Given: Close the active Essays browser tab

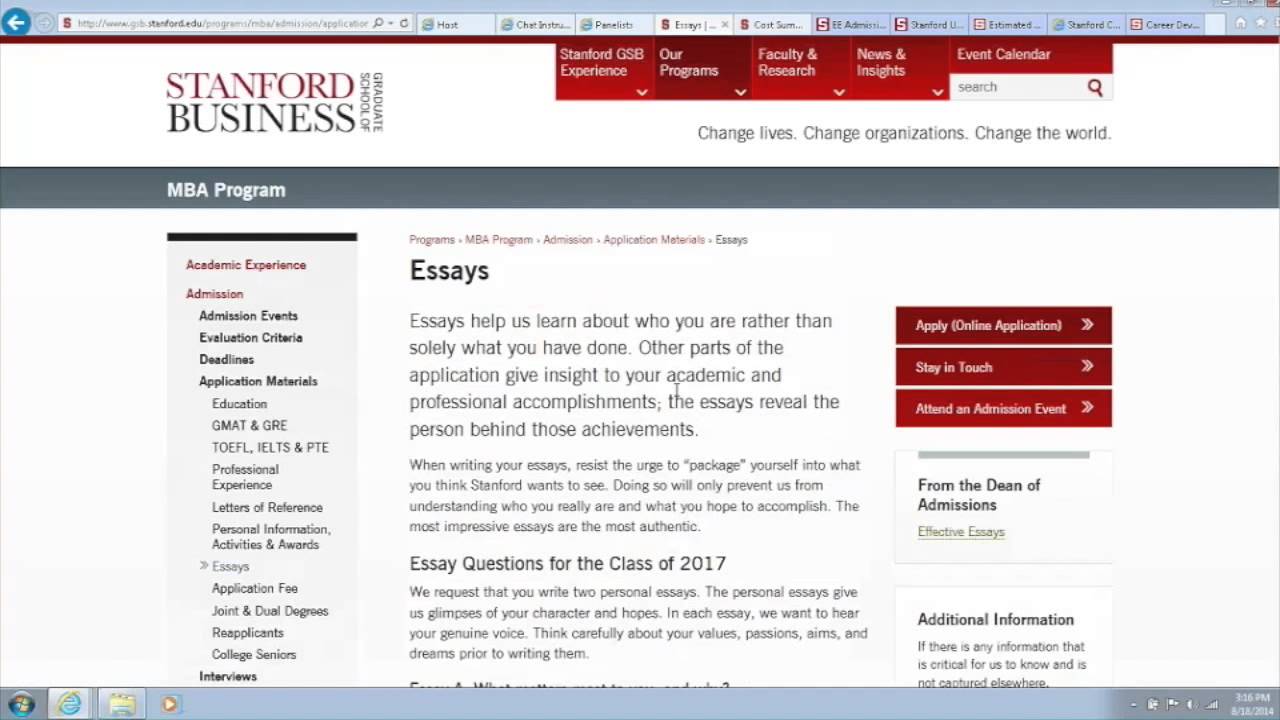Looking at the screenshot, I should coord(724,24).
